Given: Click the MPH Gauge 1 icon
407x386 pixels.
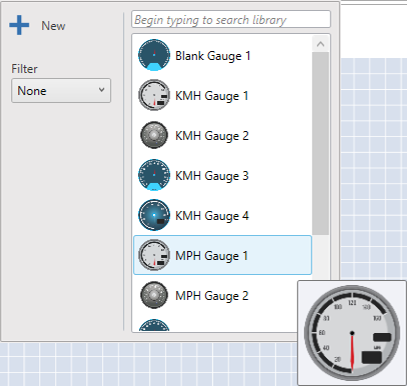Looking at the screenshot, I should 154,255.
